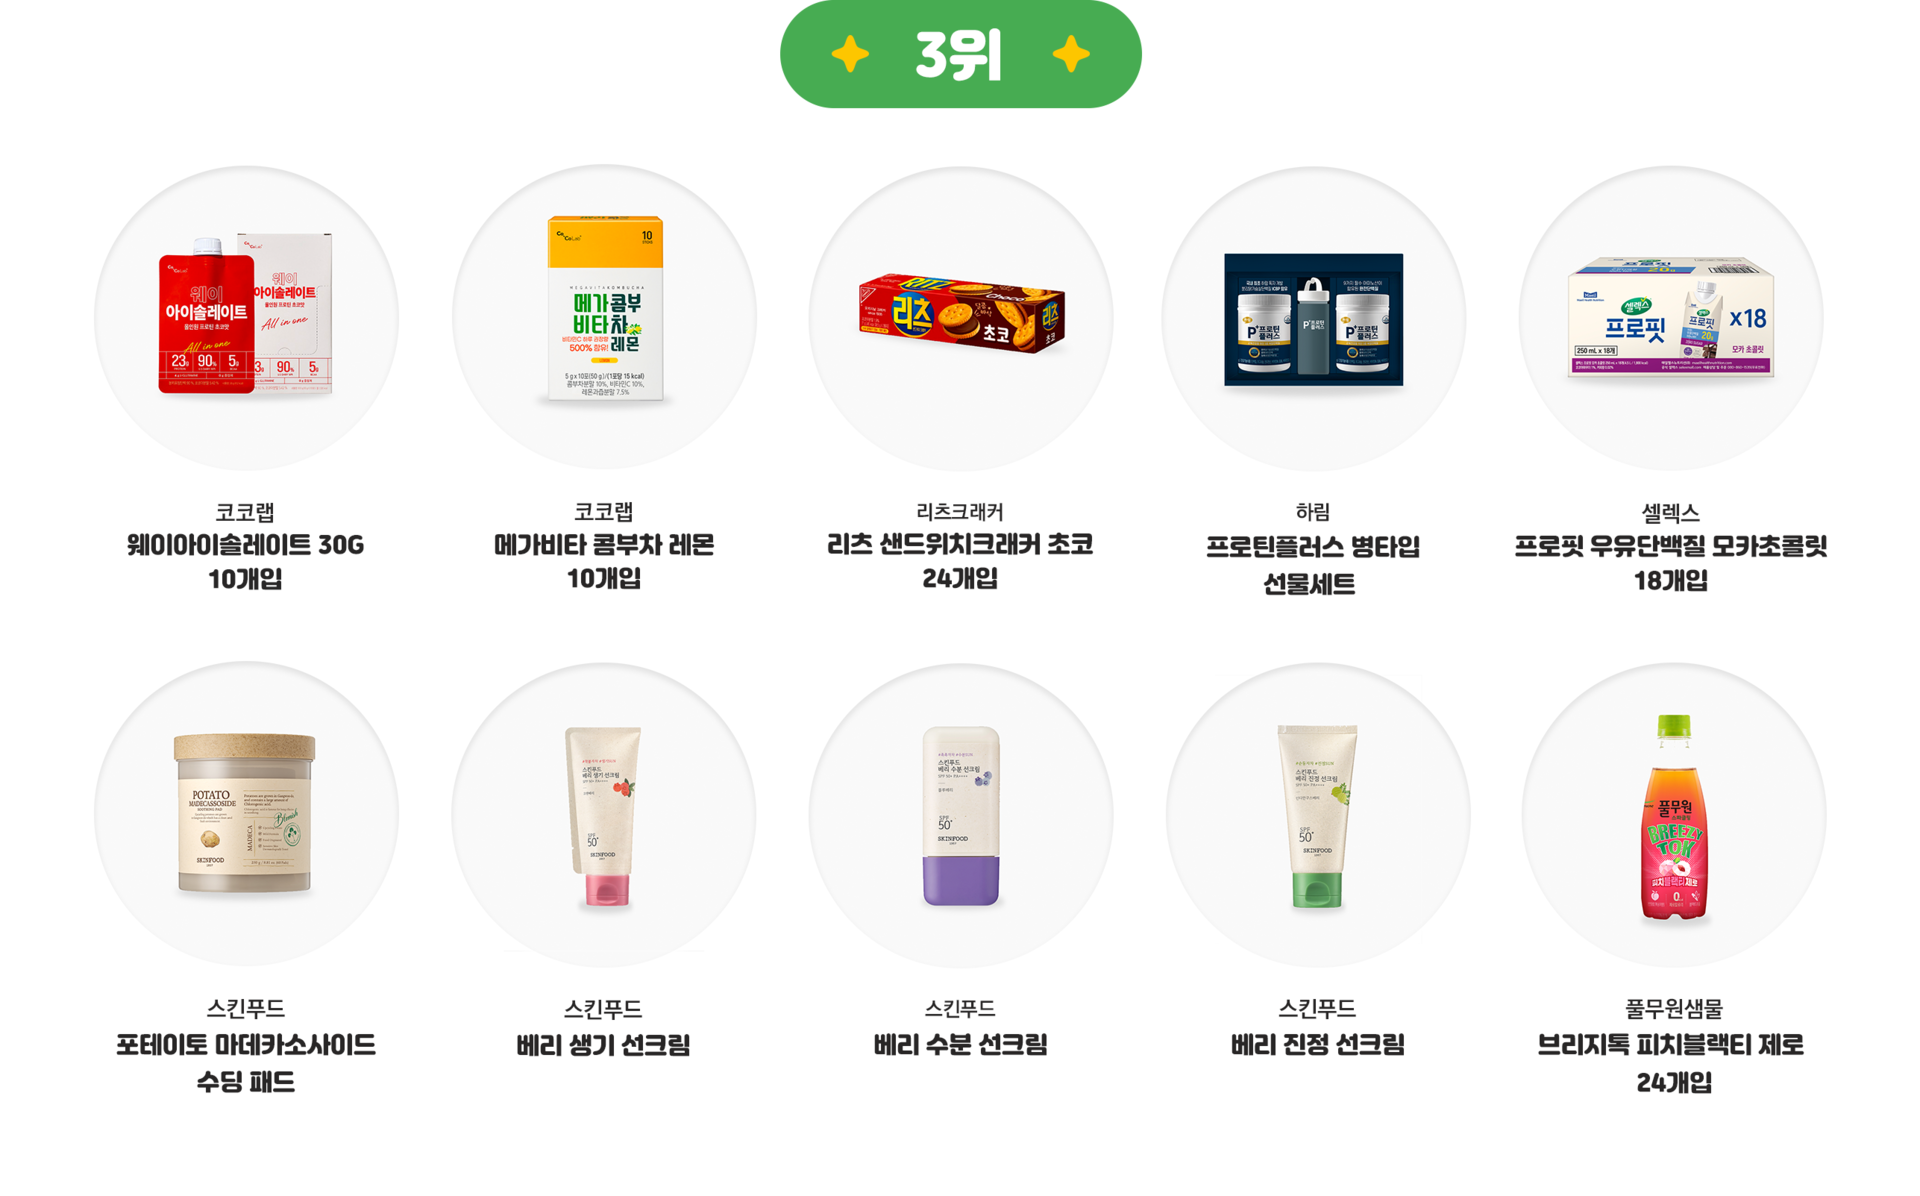The width and height of the screenshot is (1920, 1196).
Task: Open the pink-capped 베리 생기 선크림 tube
Action: (604, 814)
